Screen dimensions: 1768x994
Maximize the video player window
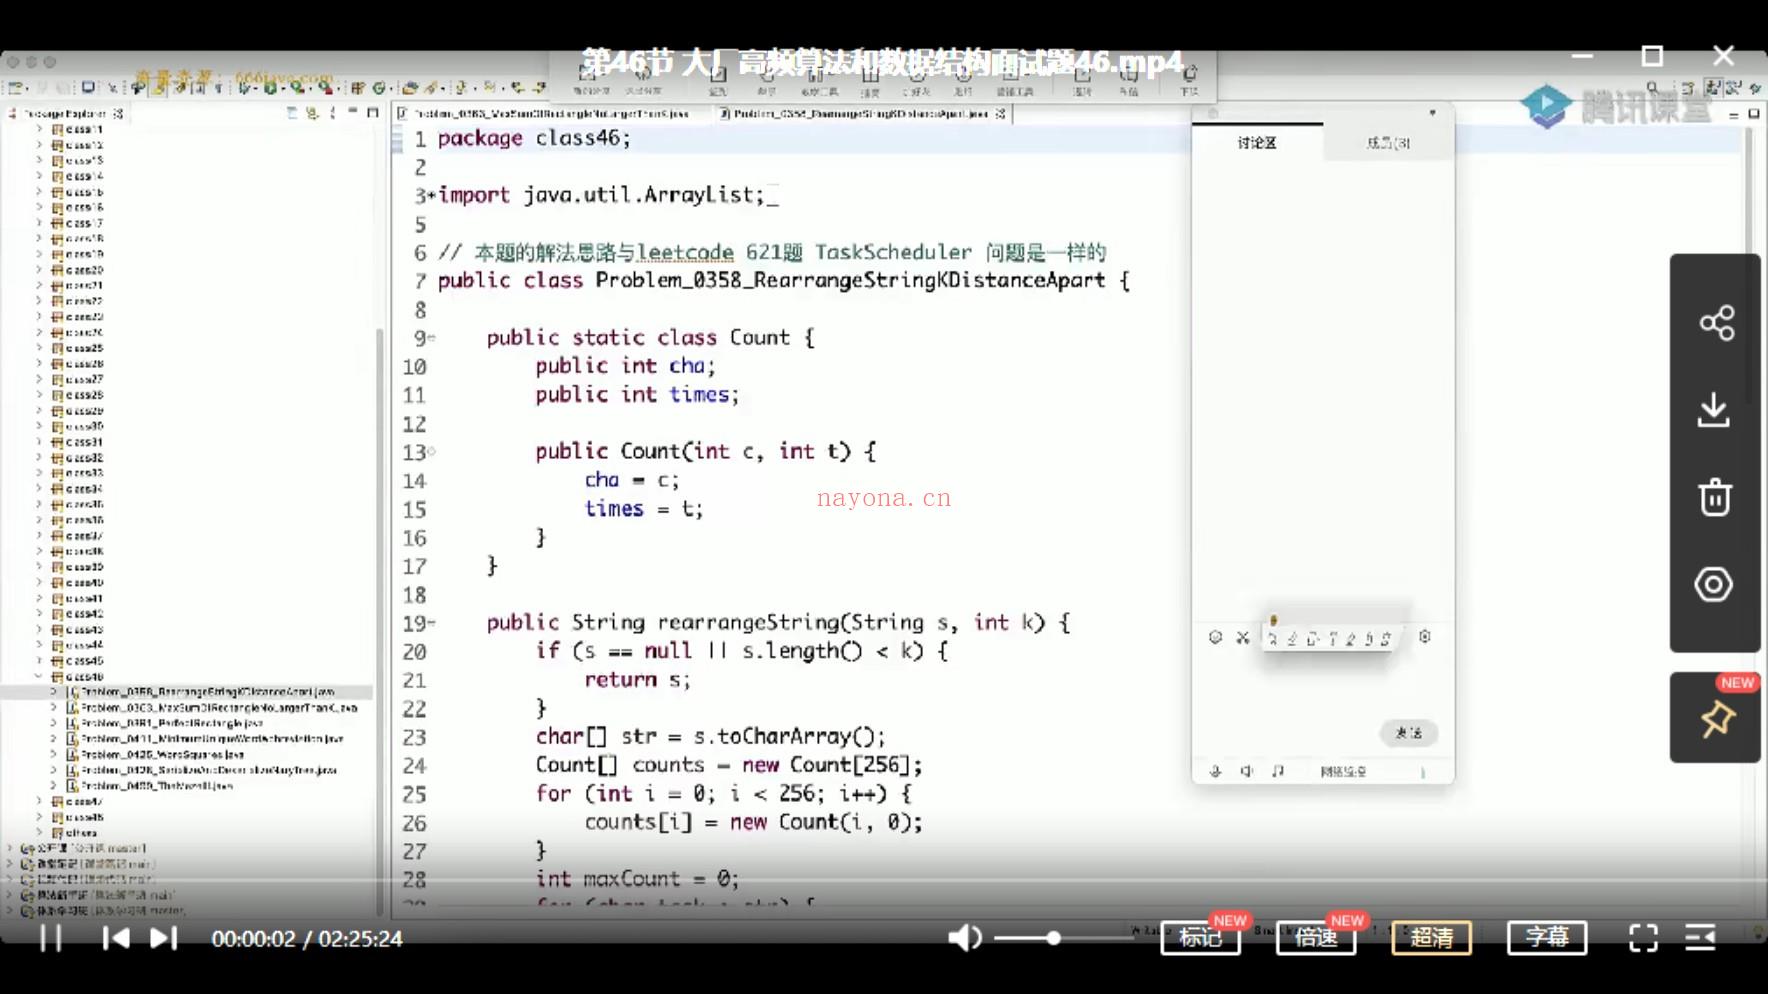tap(1653, 56)
